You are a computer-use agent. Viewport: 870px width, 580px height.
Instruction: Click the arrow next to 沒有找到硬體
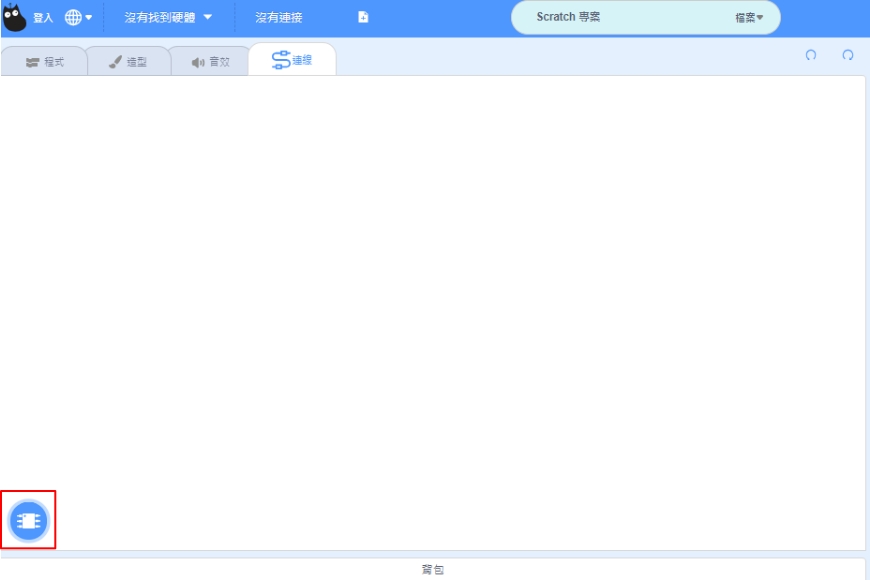[208, 18]
